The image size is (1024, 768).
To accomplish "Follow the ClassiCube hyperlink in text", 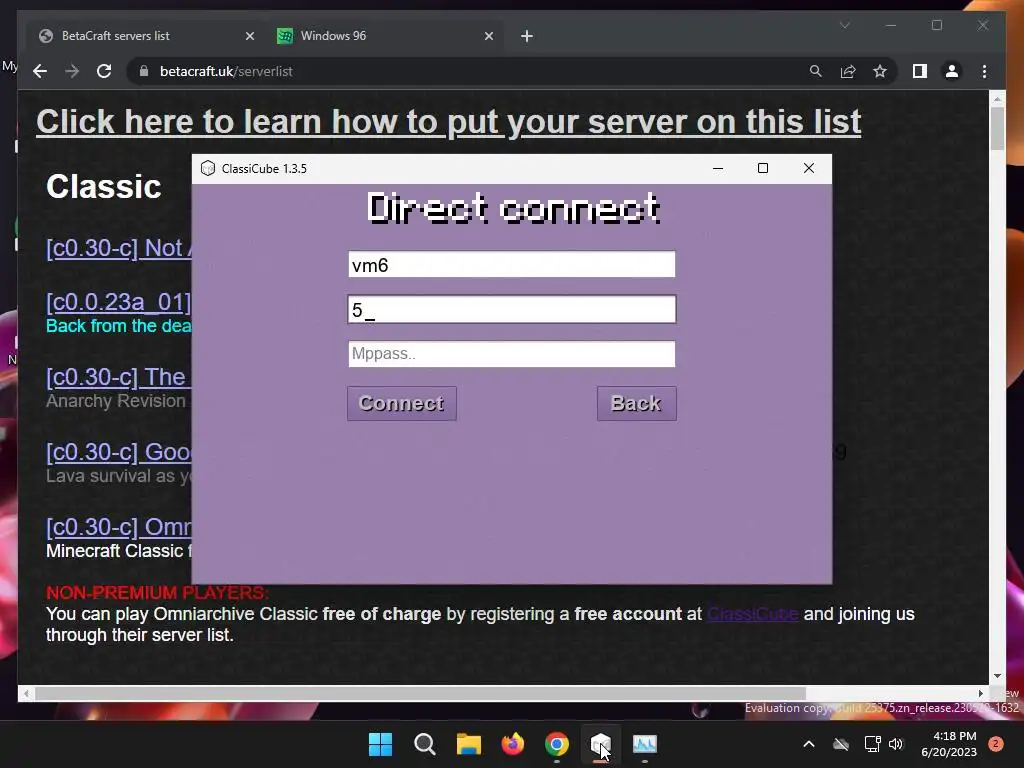I will [x=752, y=615].
